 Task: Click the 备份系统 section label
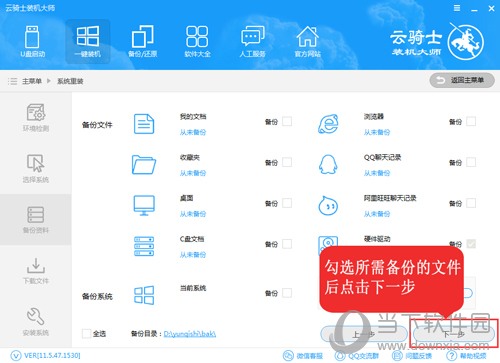point(97,296)
